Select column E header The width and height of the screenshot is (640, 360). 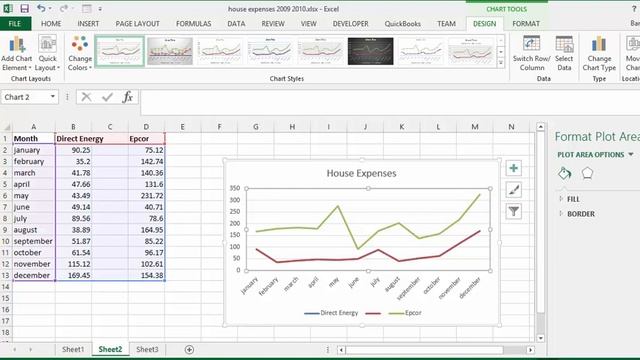point(182,127)
